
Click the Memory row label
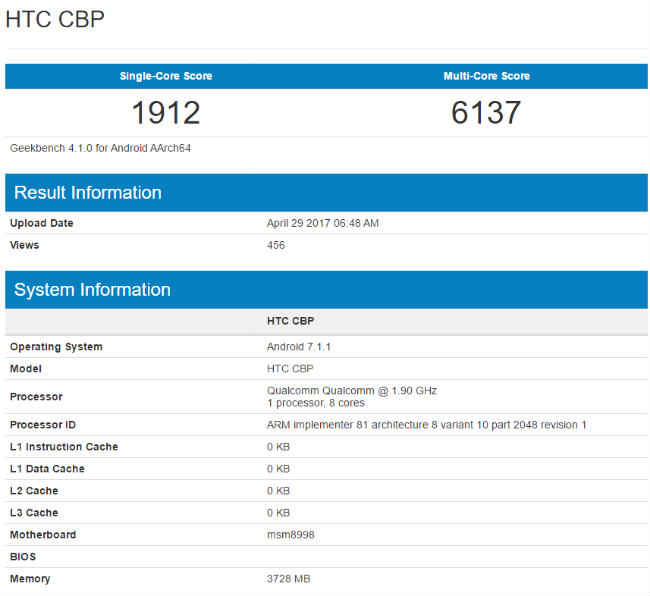30,579
